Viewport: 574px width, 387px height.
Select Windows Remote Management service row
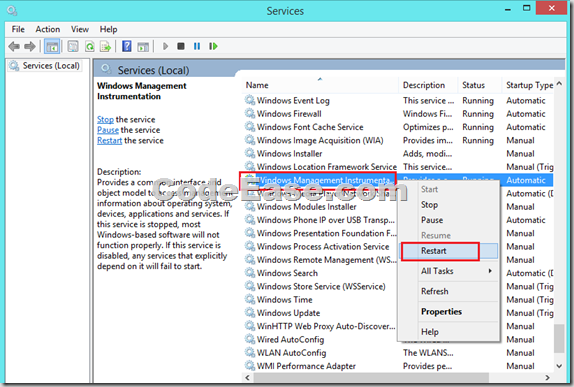tap(398, 260)
